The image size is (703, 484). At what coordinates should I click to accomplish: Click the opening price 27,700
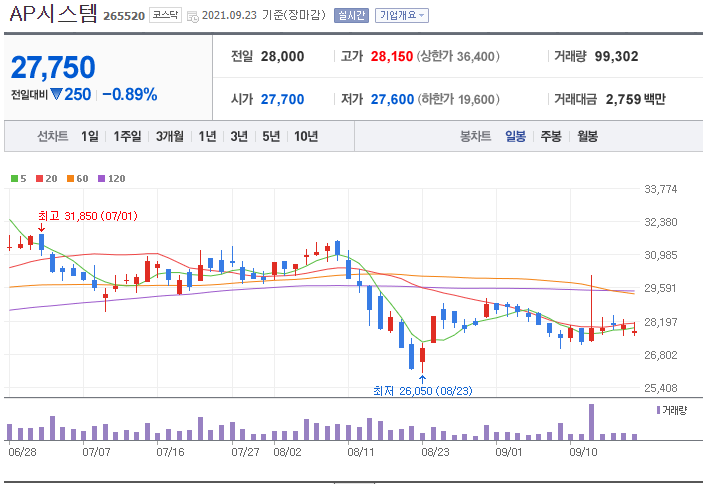(x=282, y=99)
